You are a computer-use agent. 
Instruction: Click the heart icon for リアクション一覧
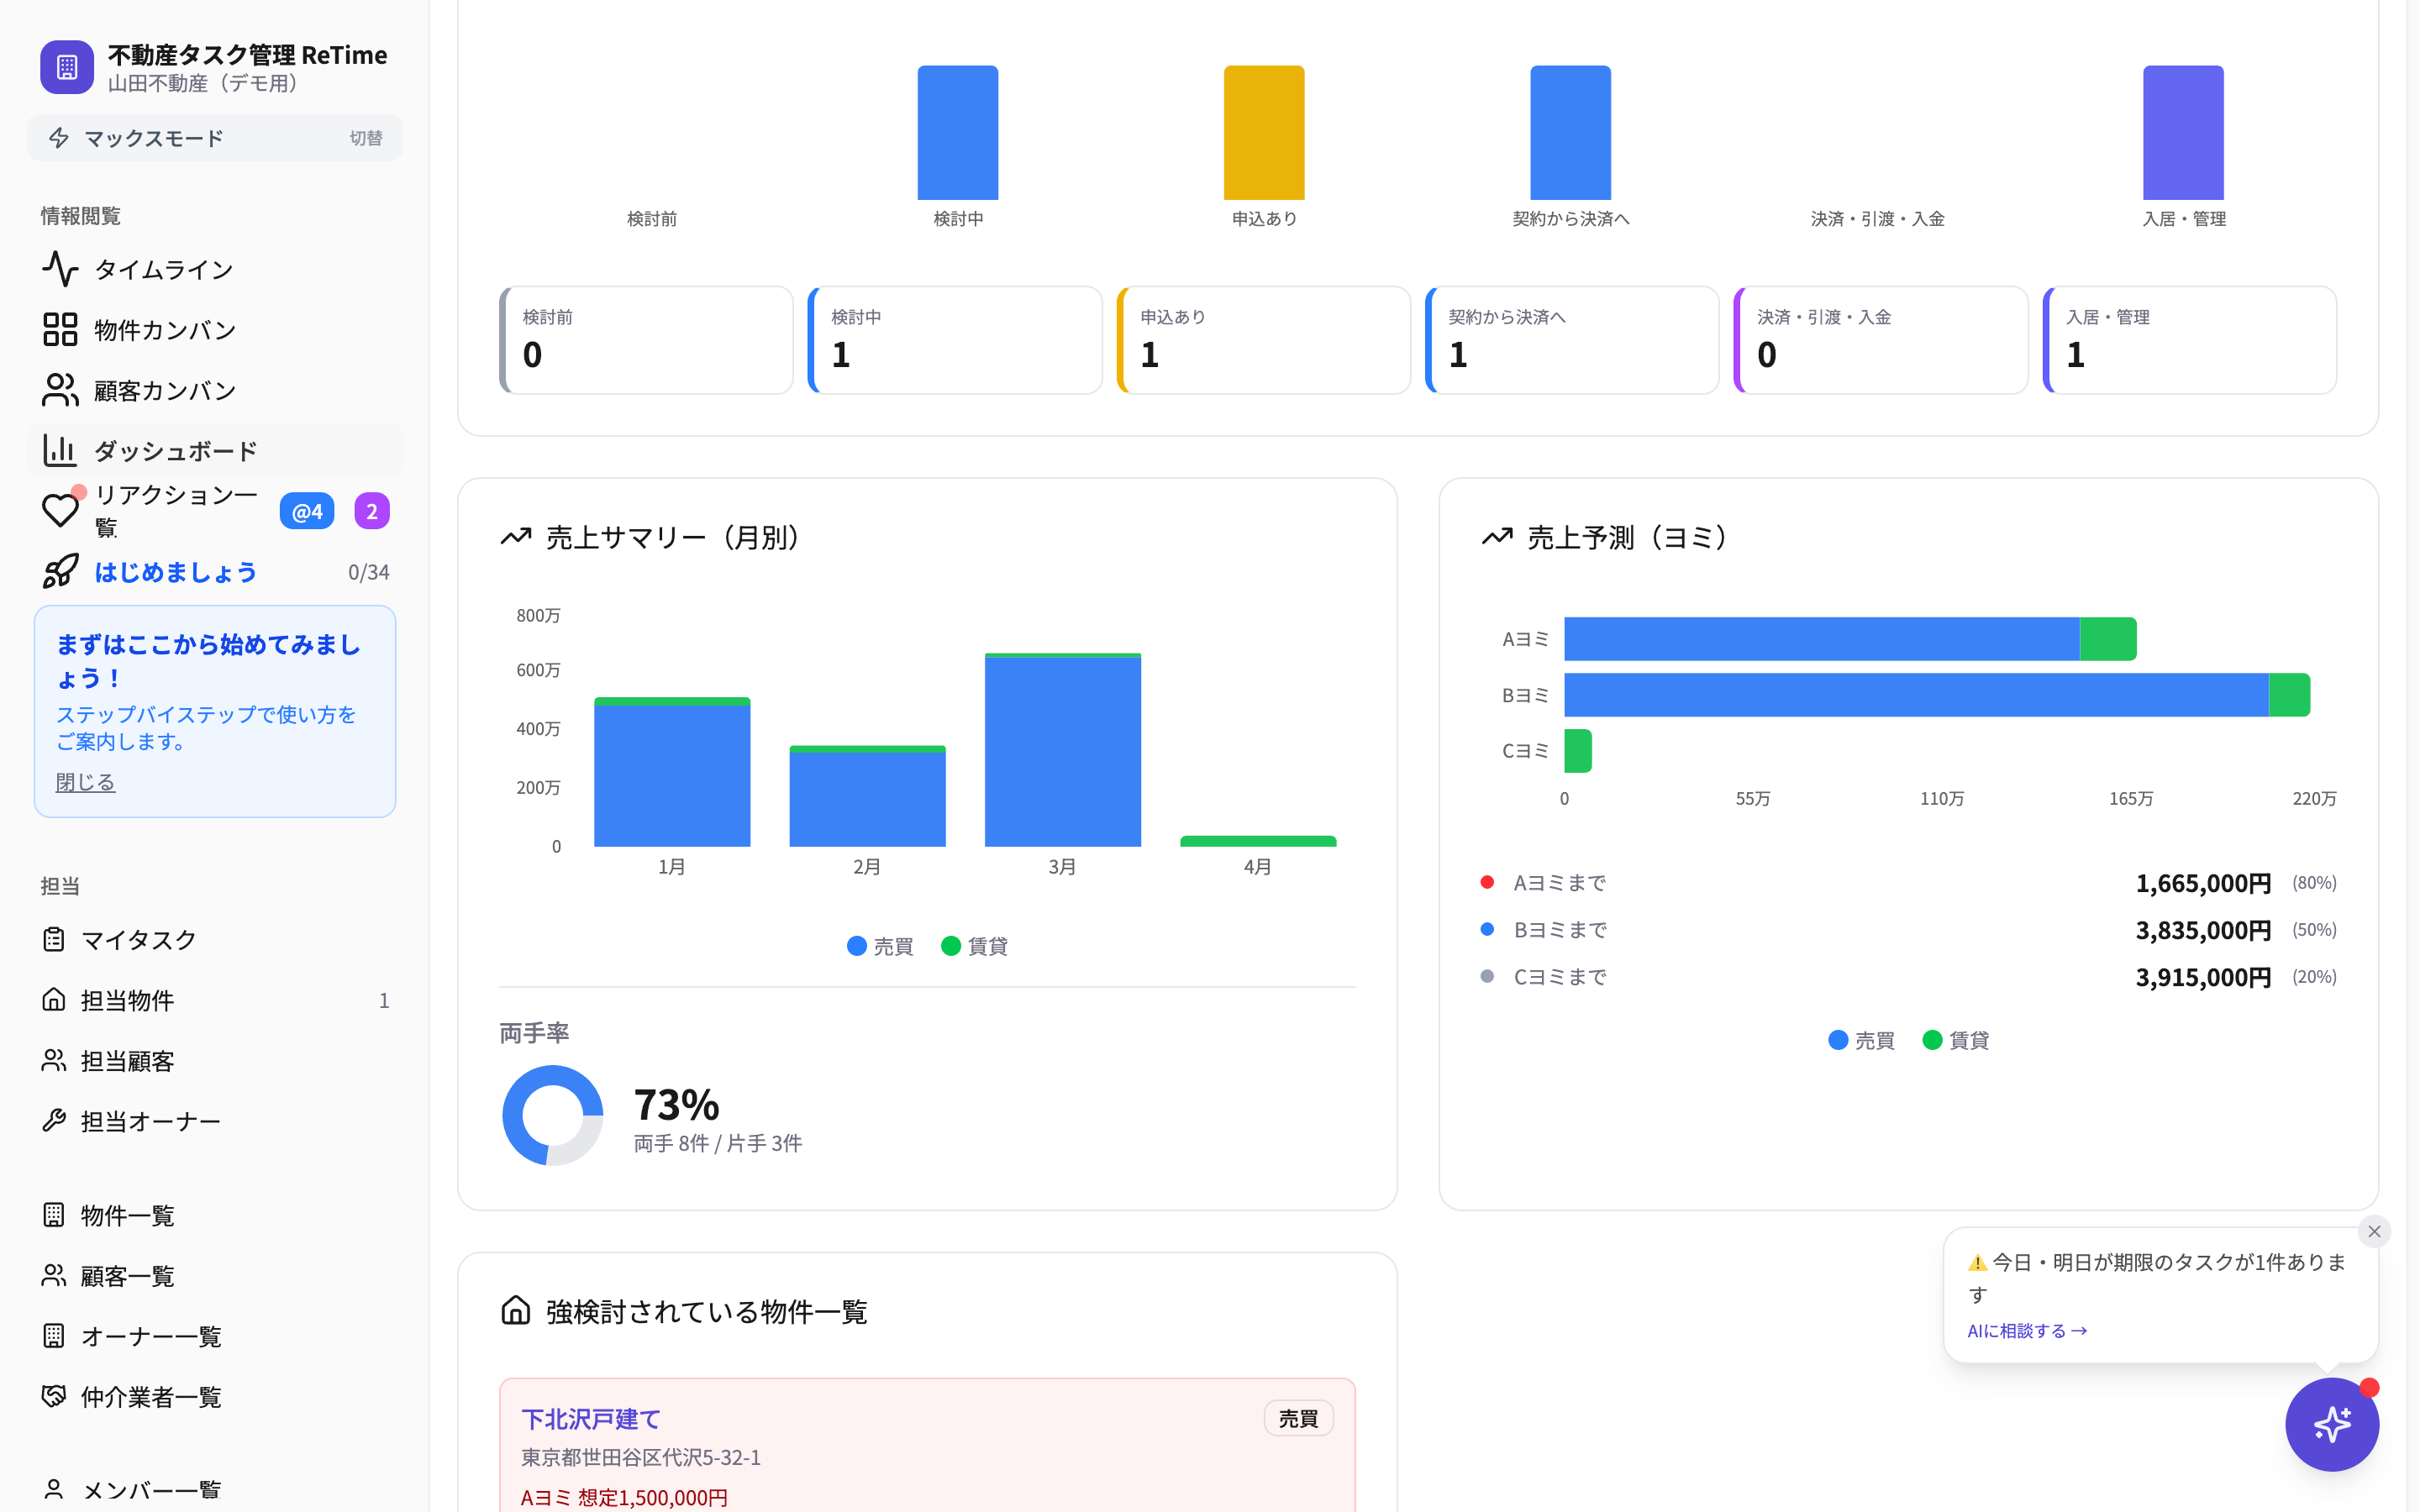click(60, 510)
